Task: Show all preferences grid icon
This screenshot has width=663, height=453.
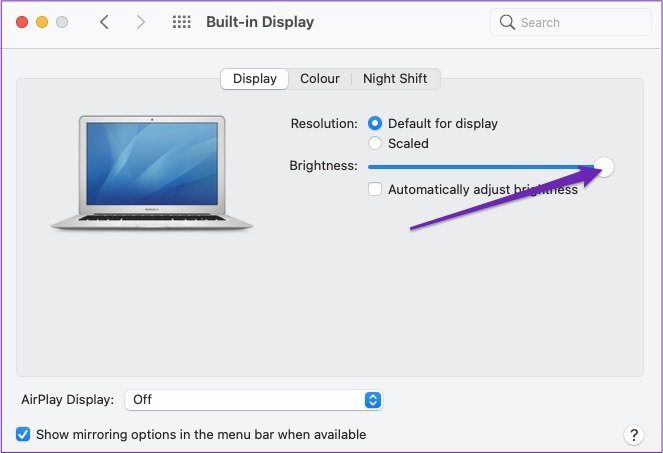Action: click(182, 22)
